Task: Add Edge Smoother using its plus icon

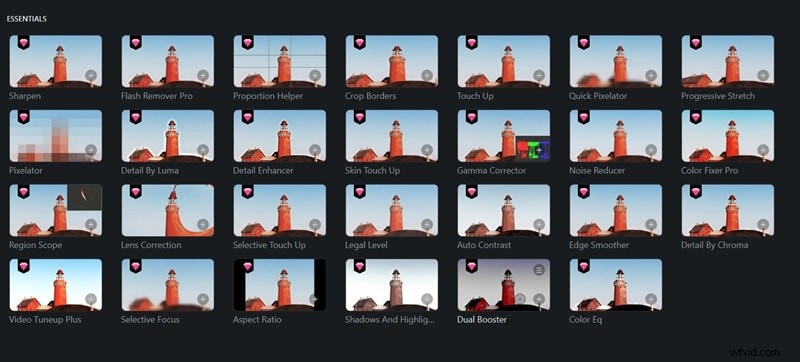Action: [x=651, y=224]
